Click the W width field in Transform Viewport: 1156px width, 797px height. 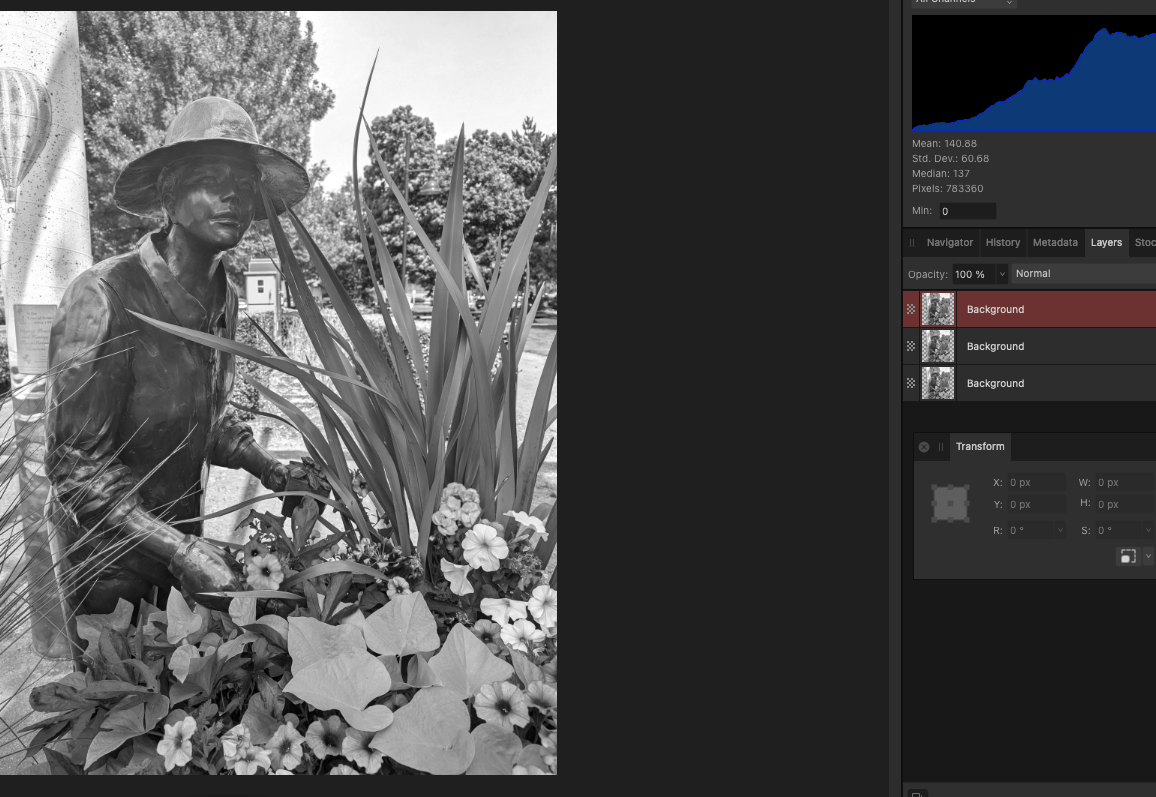[1124, 483]
